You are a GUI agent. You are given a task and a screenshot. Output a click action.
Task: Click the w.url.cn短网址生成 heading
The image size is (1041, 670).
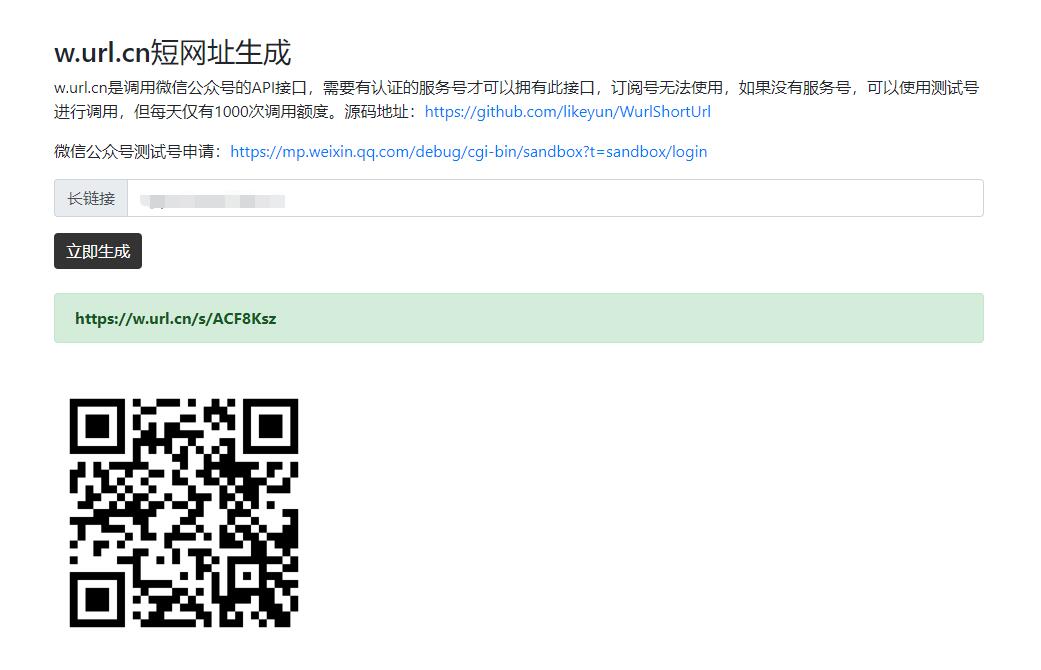[173, 52]
